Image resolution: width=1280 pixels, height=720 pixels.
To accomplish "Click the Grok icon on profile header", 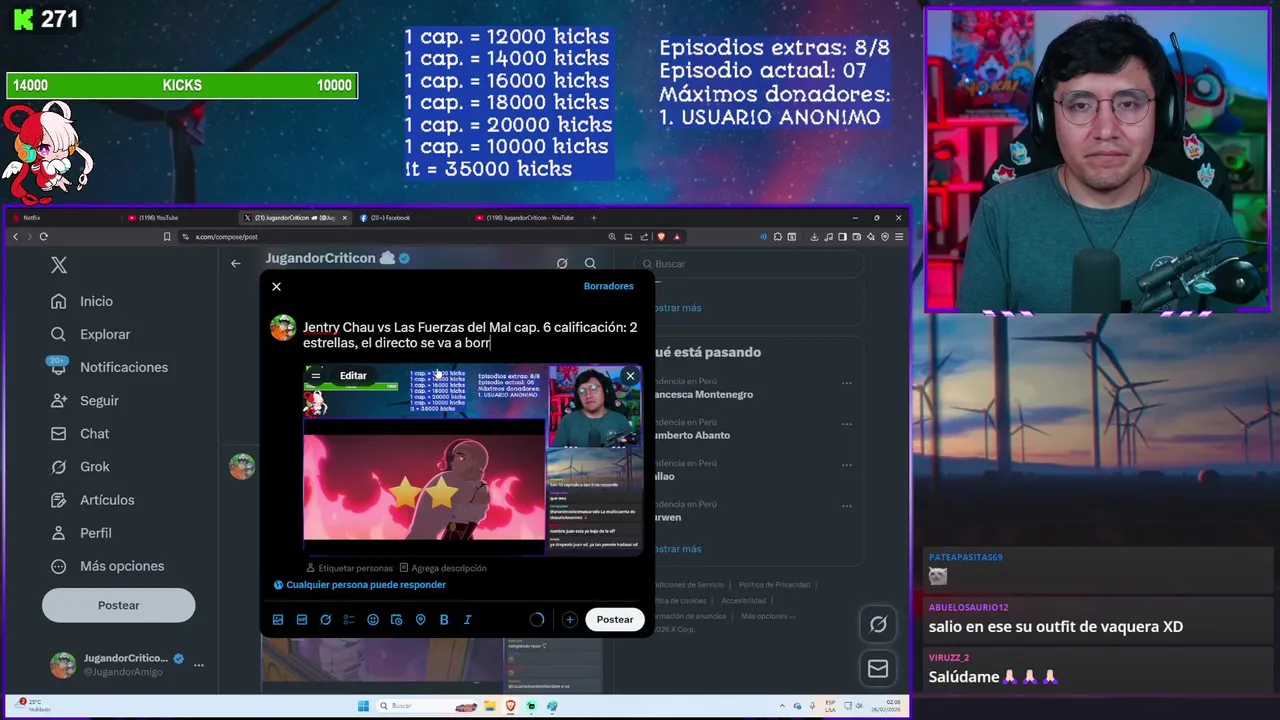I will (x=562, y=264).
